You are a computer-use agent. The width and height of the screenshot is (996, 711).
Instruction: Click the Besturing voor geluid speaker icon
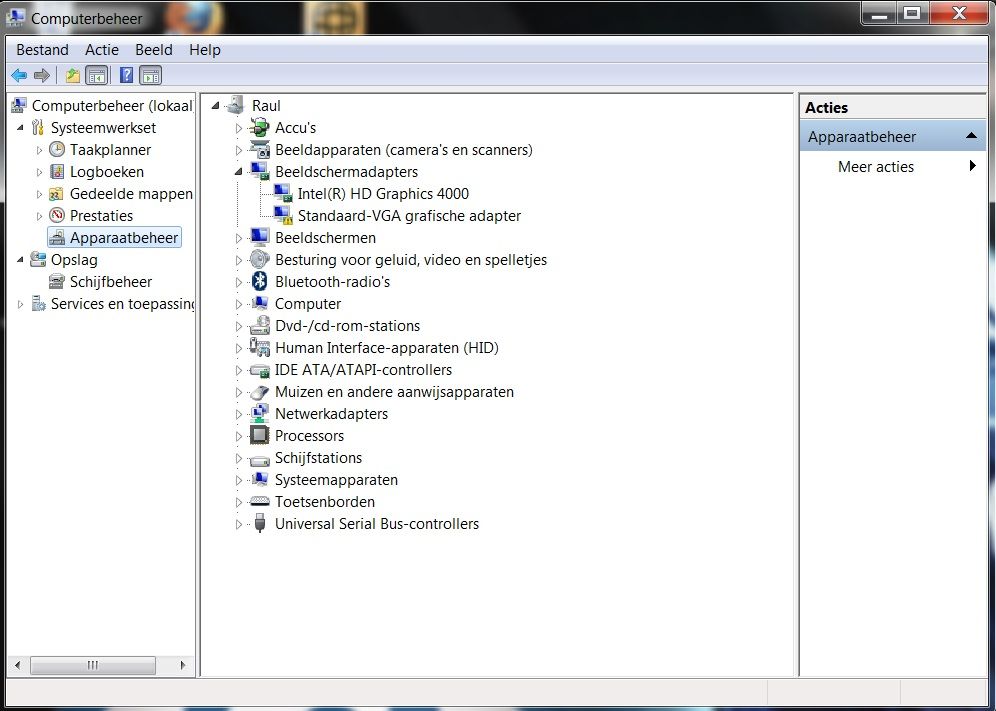pos(259,260)
